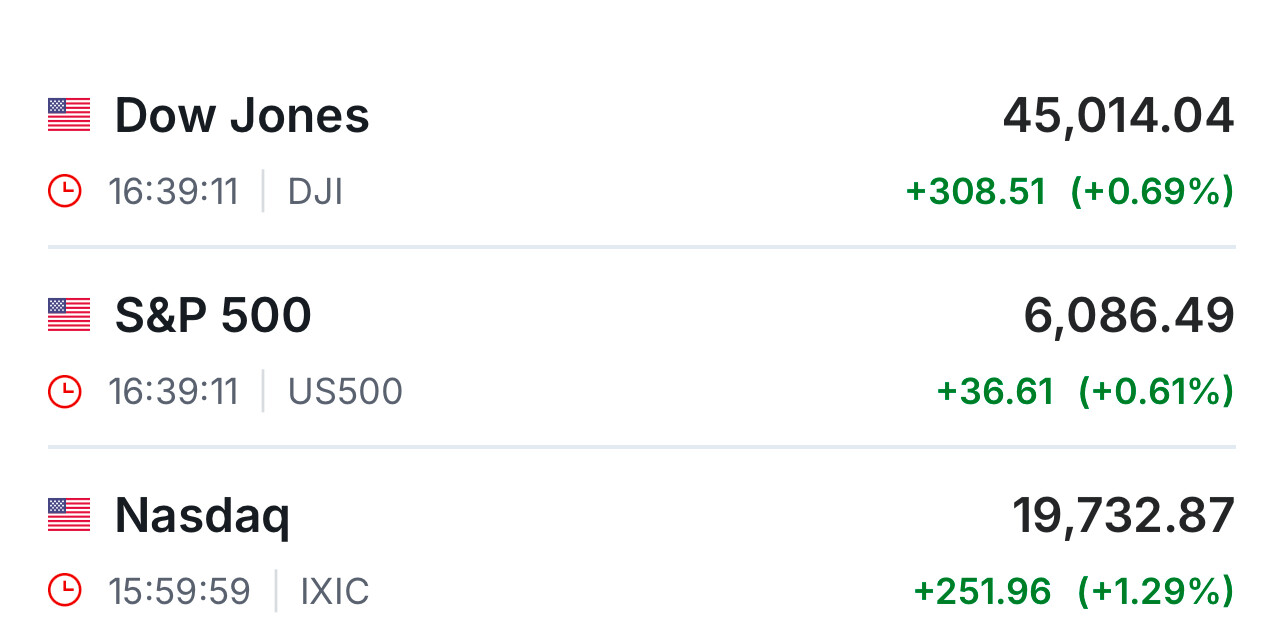Click the US flag beside Nasdaq
1284x639 pixels.
[x=69, y=515]
